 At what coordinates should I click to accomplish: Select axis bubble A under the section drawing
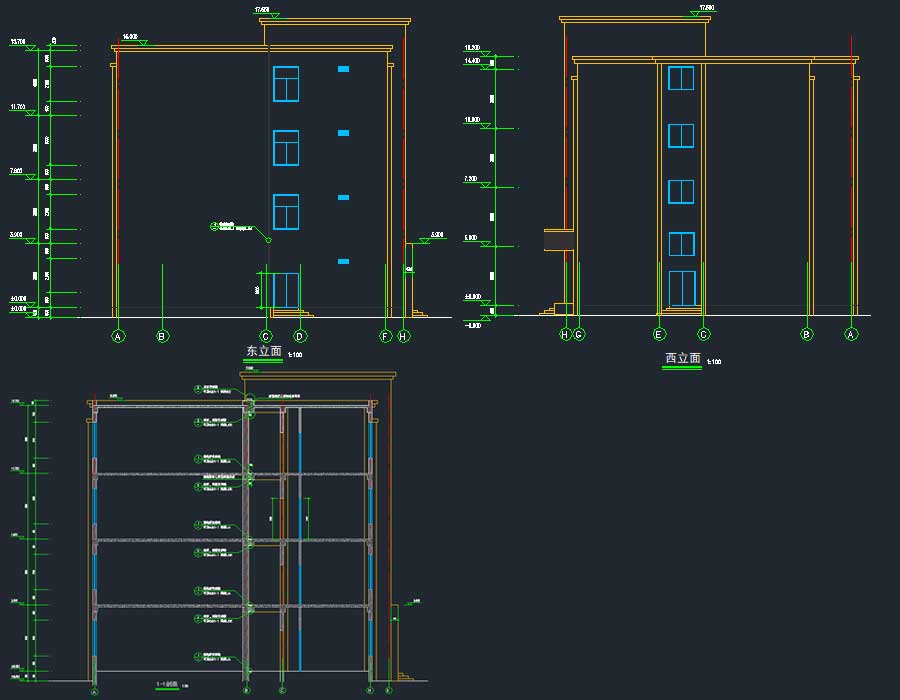(95, 691)
